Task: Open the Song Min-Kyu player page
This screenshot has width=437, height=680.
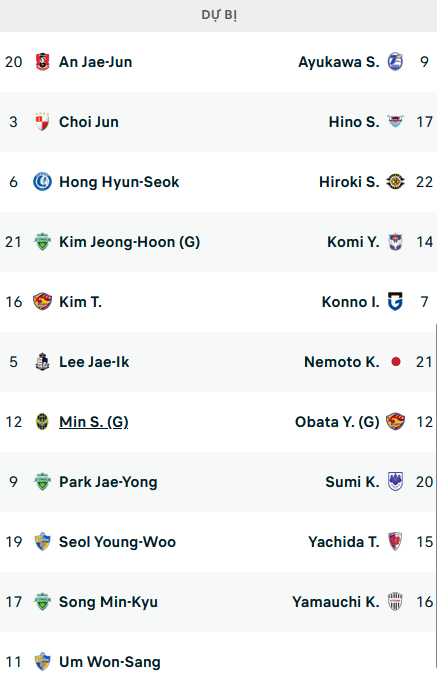Action: click(108, 602)
